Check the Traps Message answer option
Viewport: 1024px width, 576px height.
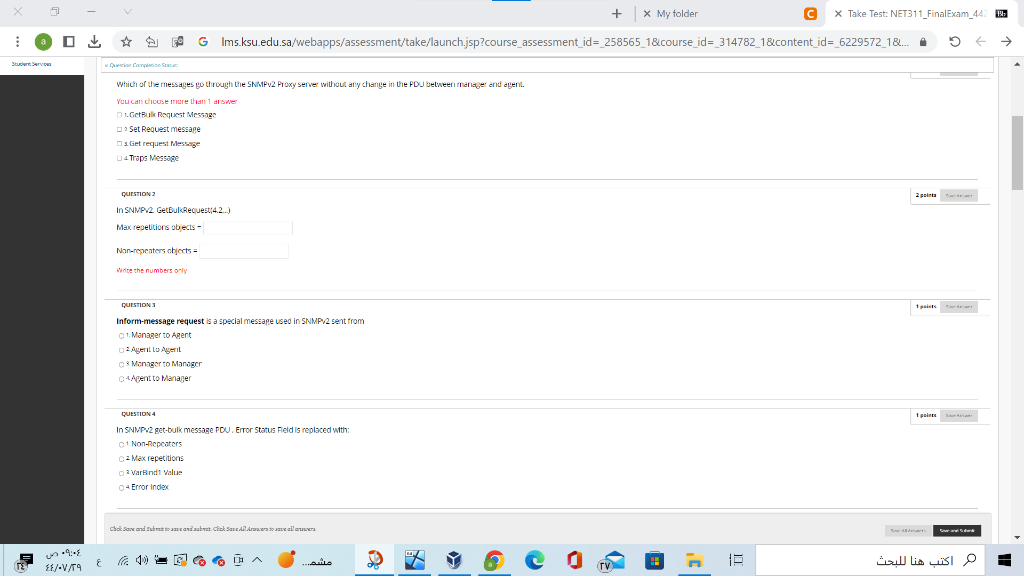click(118, 157)
